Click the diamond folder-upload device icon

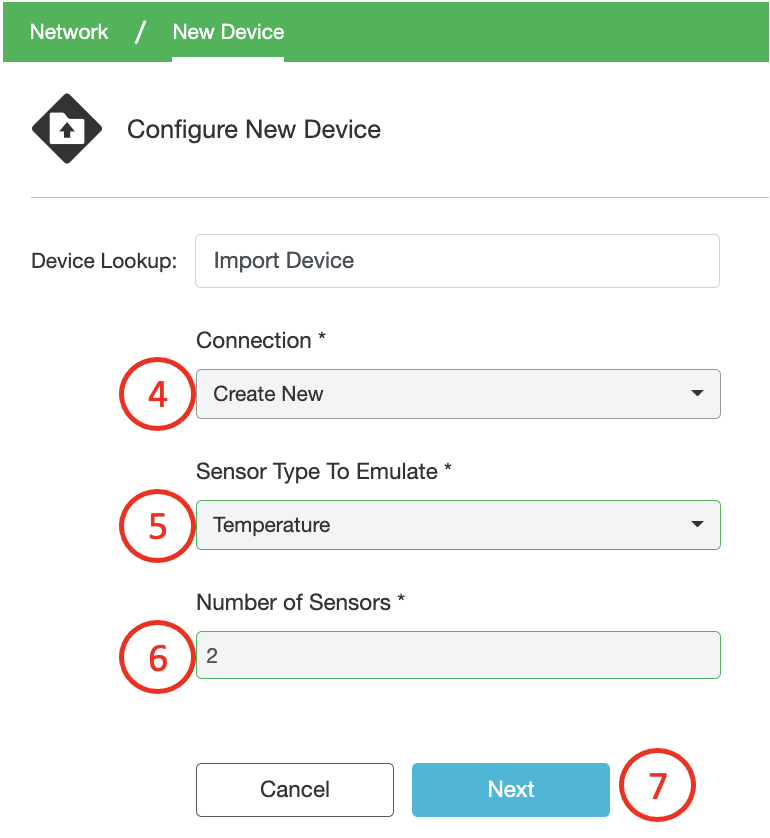point(67,129)
